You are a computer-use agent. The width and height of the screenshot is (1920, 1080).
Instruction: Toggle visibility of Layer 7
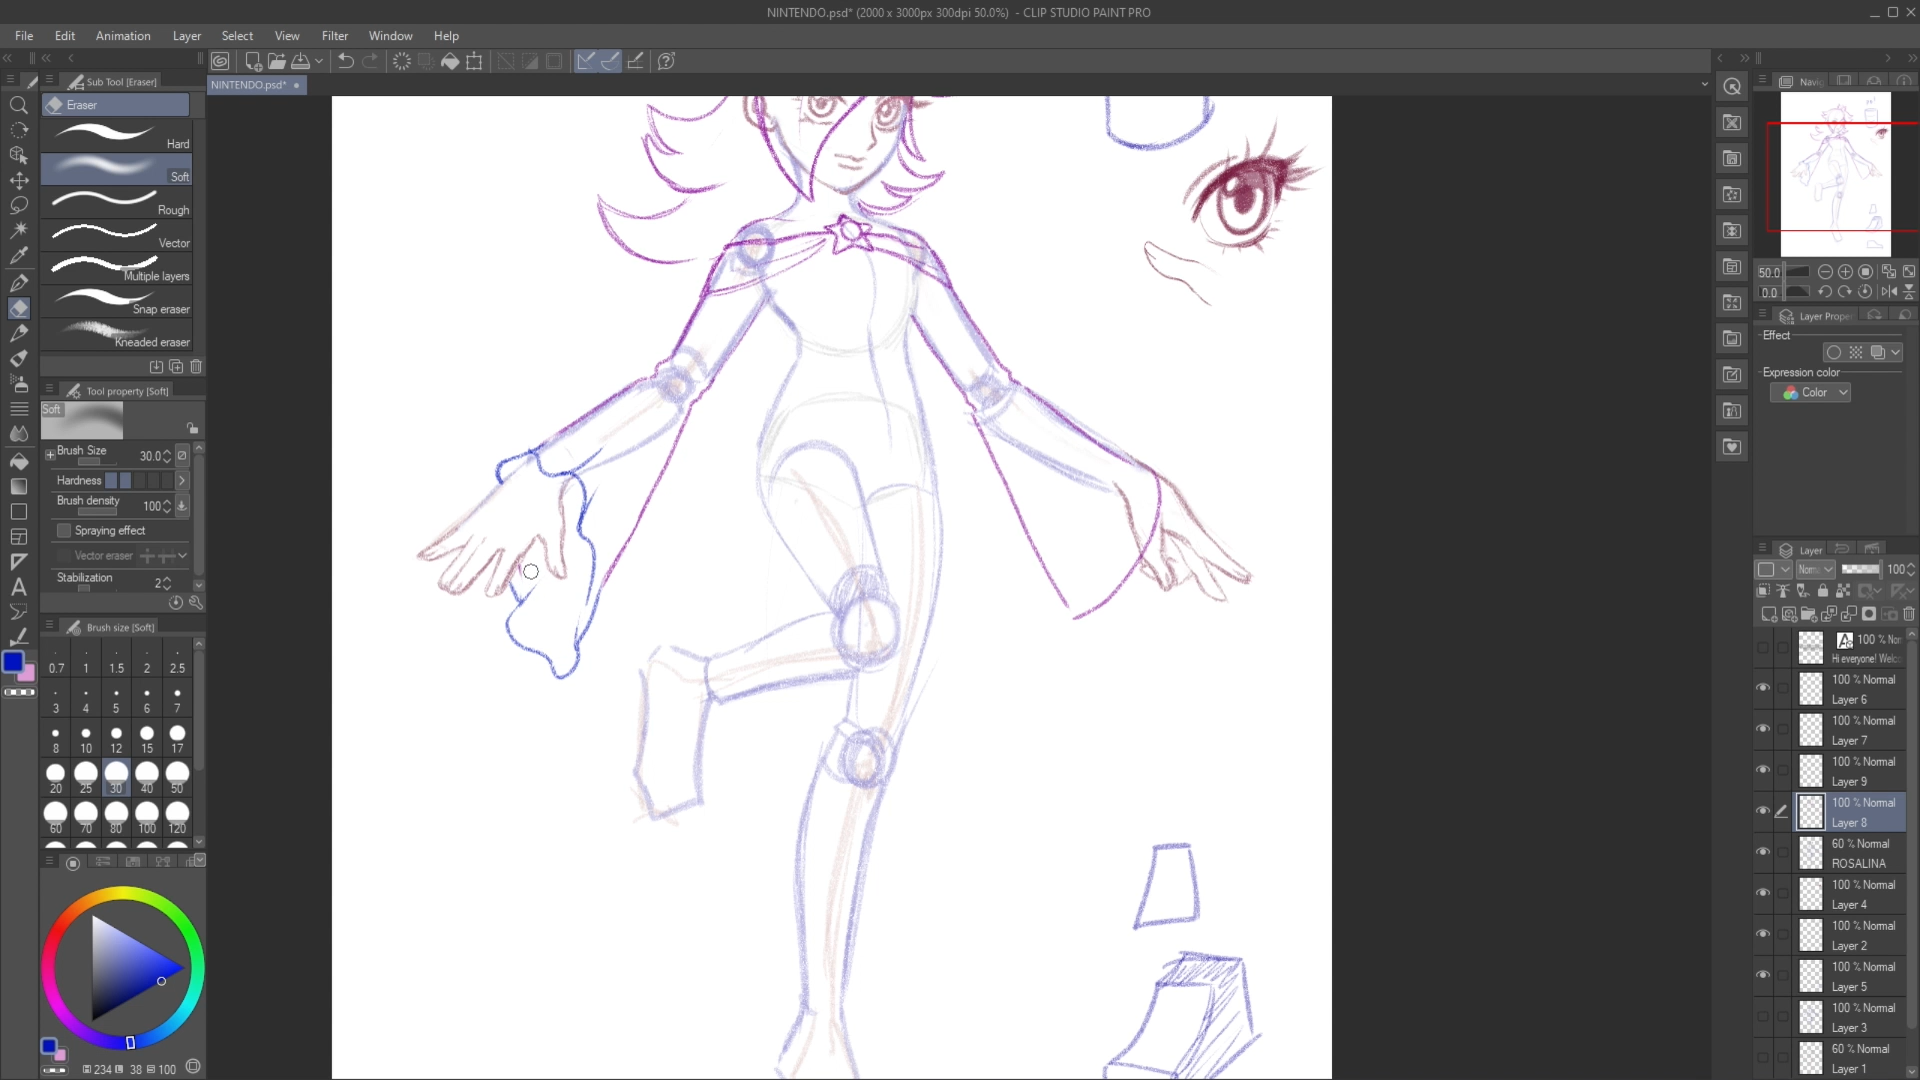[x=1763, y=729]
